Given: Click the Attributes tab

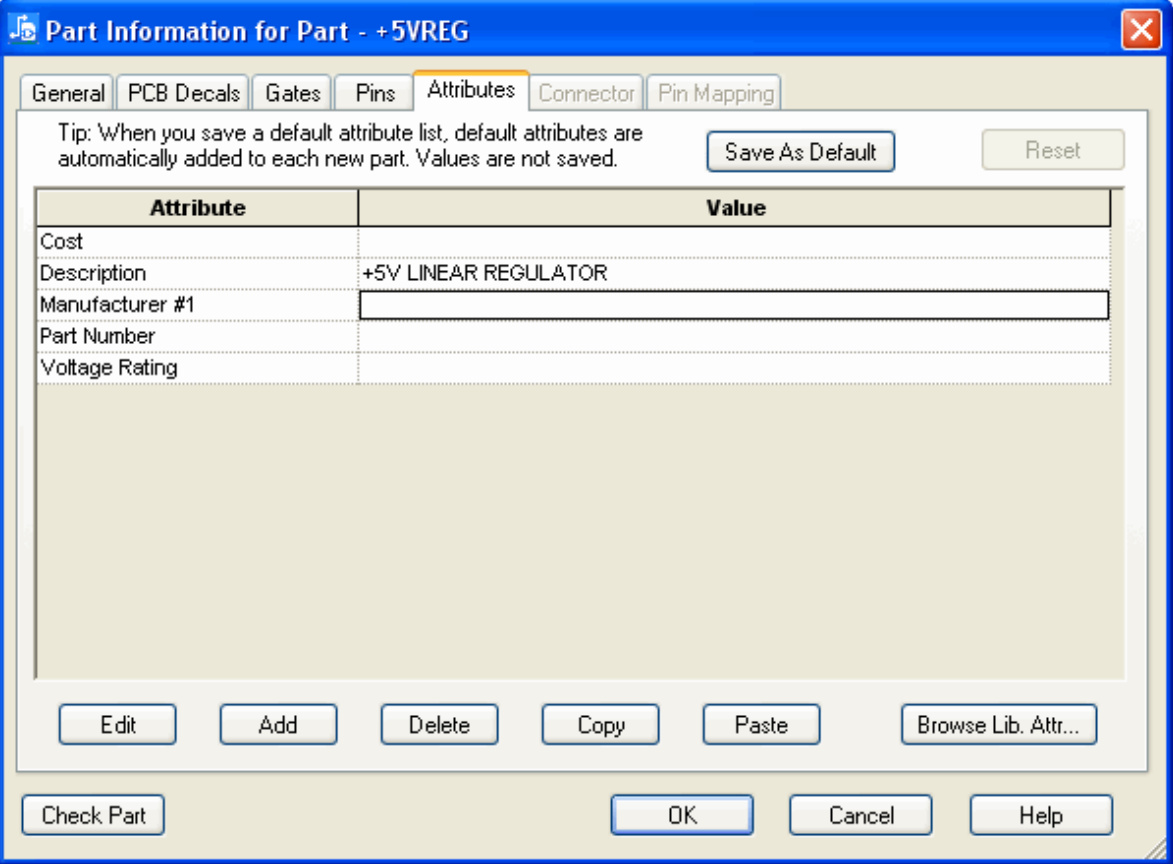Looking at the screenshot, I should (471, 90).
